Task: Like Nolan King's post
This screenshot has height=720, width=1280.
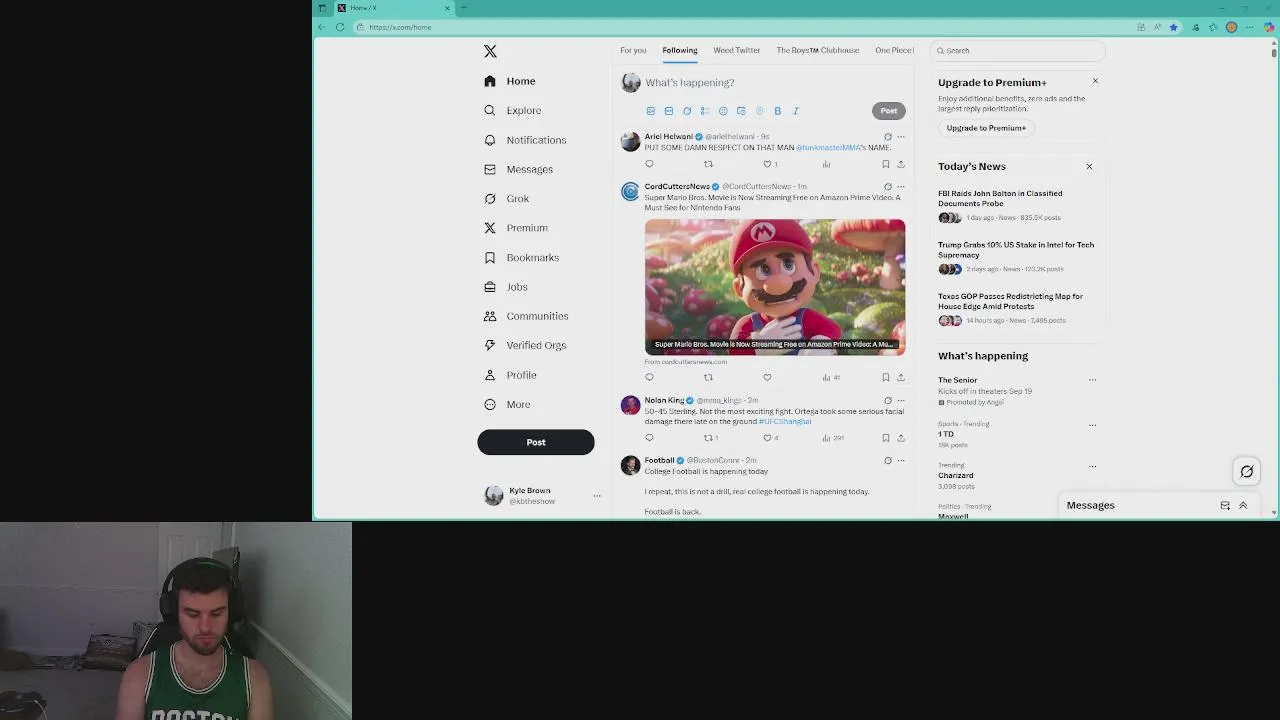Action: 767,438
